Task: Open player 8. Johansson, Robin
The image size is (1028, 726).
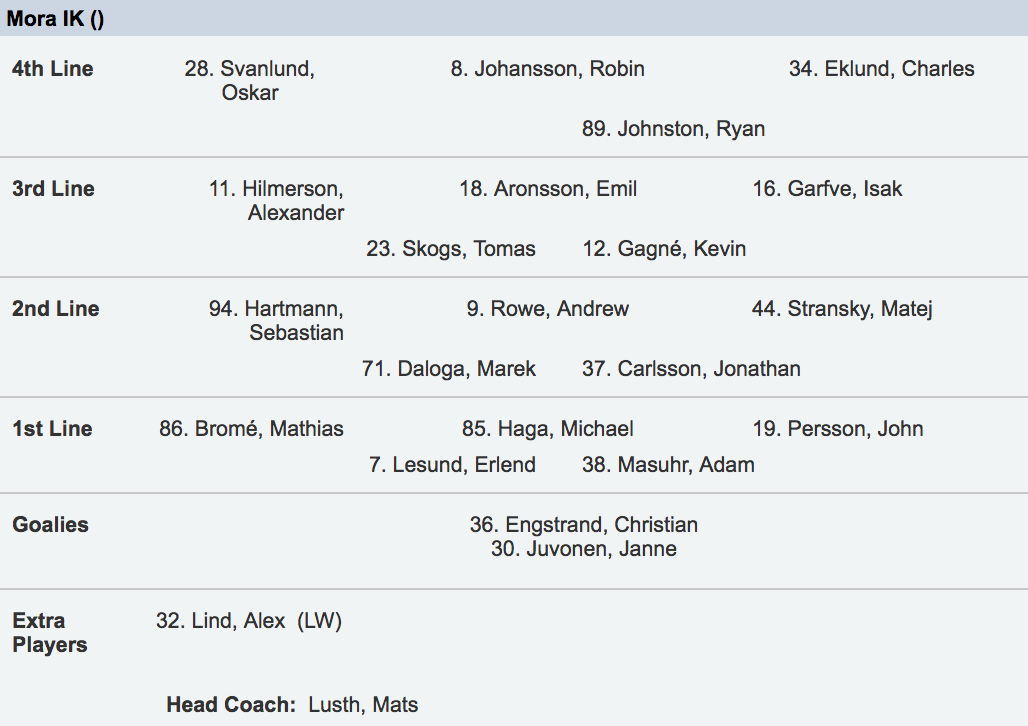Action: tap(547, 69)
